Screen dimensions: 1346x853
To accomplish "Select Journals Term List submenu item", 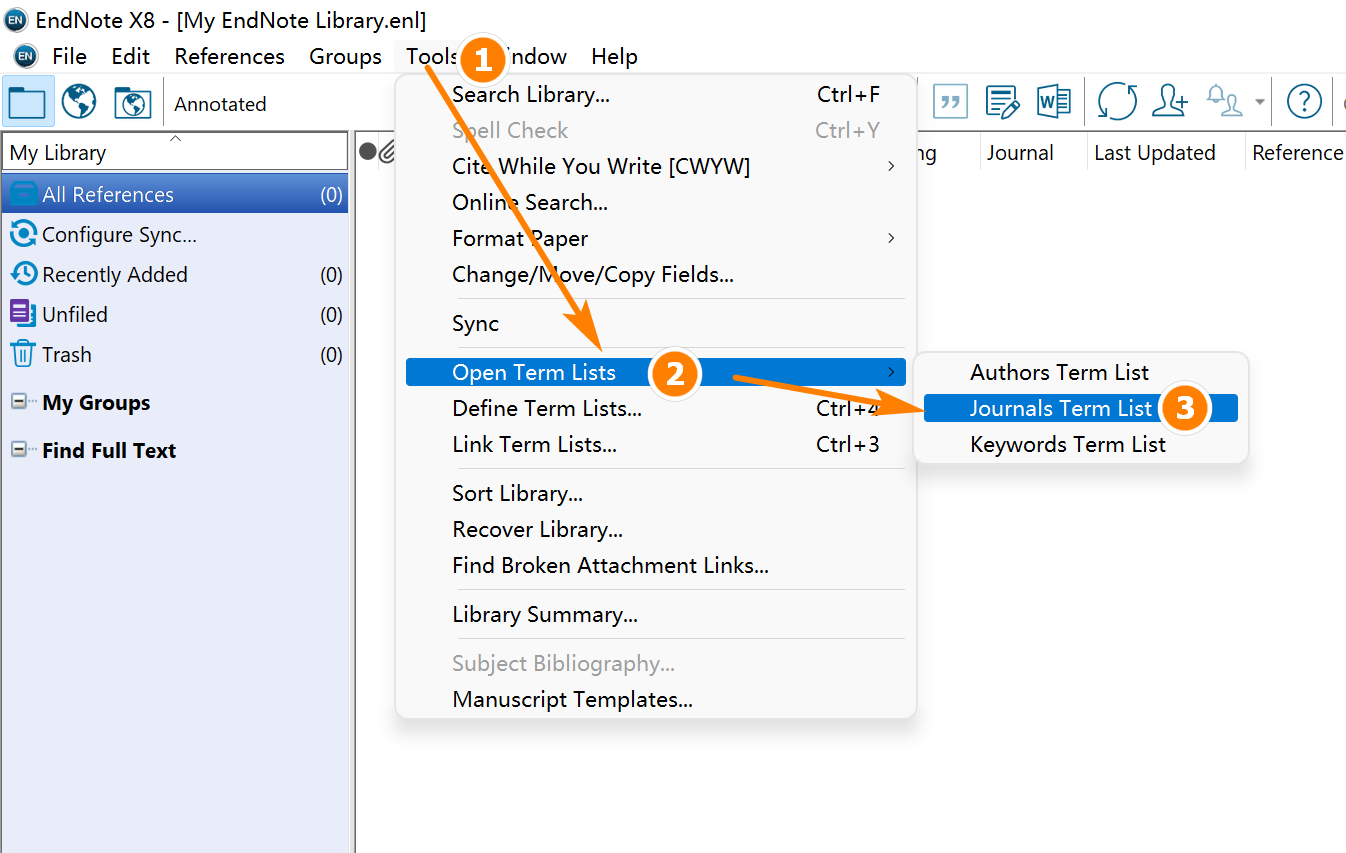I will pyautogui.click(x=1081, y=408).
